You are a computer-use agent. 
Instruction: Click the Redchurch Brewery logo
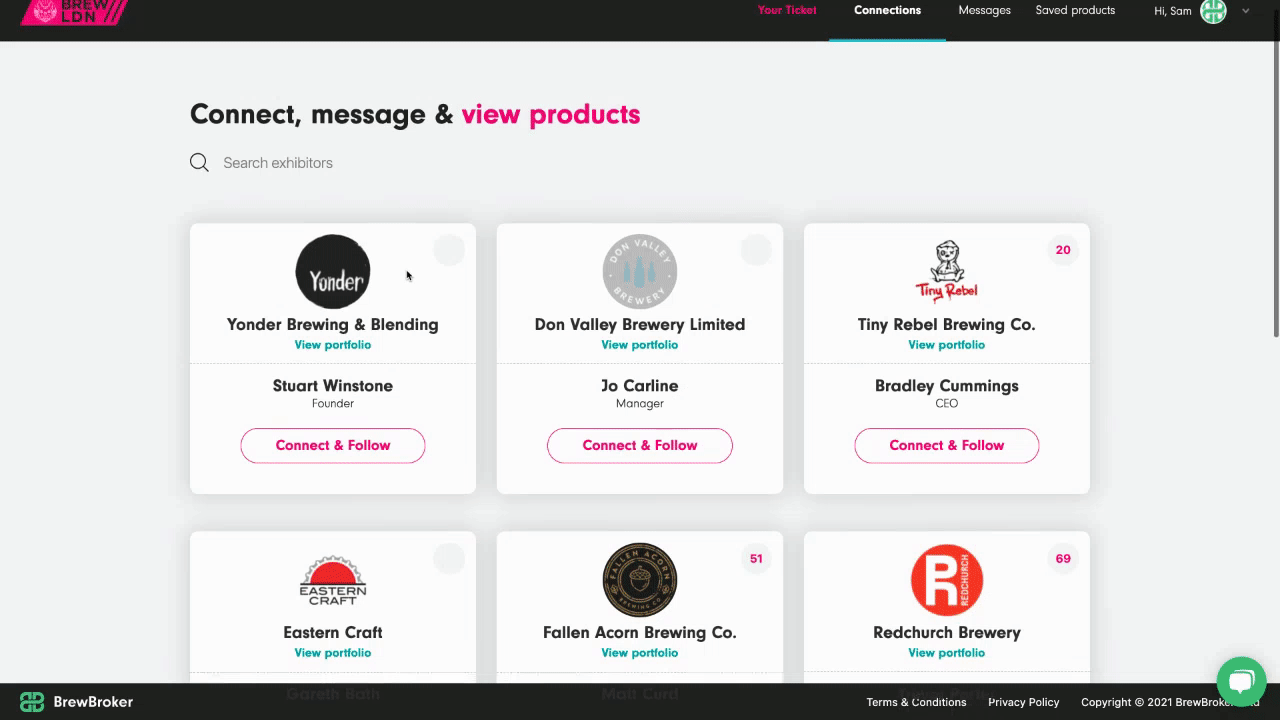point(947,580)
